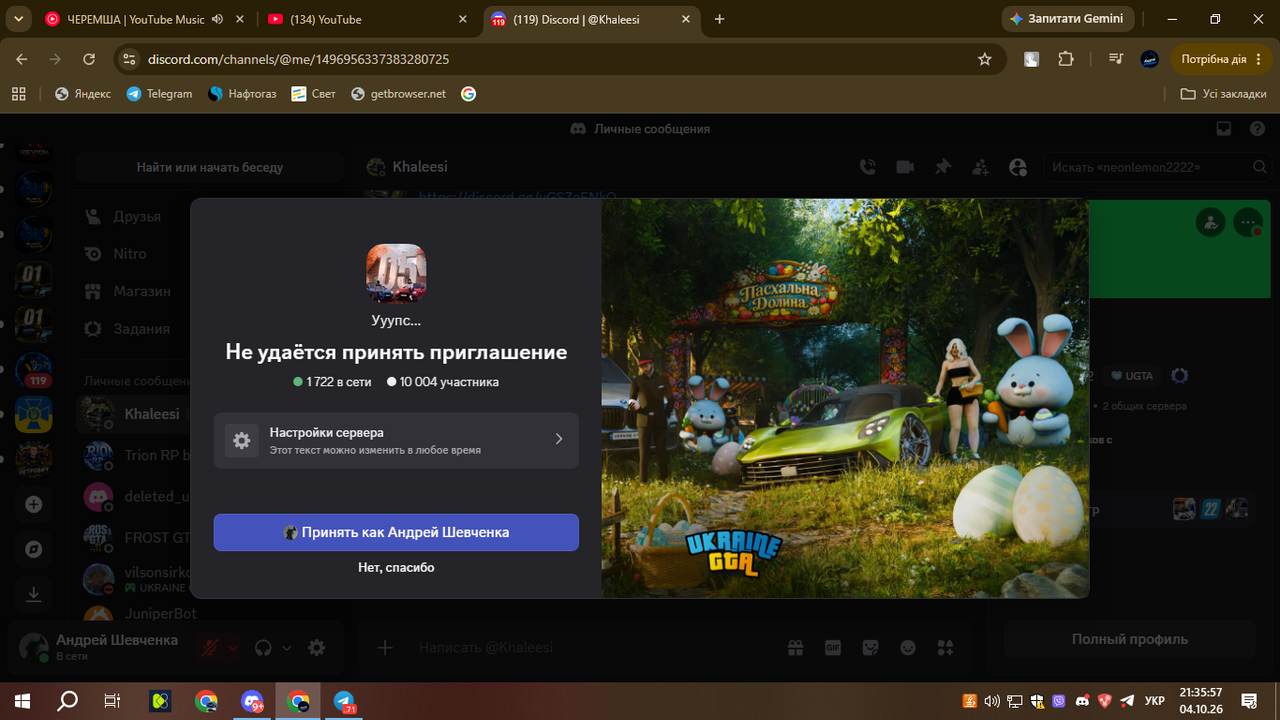Open microphone options chevron next to mute
Image resolution: width=1280 pixels, height=720 pixels.
tap(234, 648)
